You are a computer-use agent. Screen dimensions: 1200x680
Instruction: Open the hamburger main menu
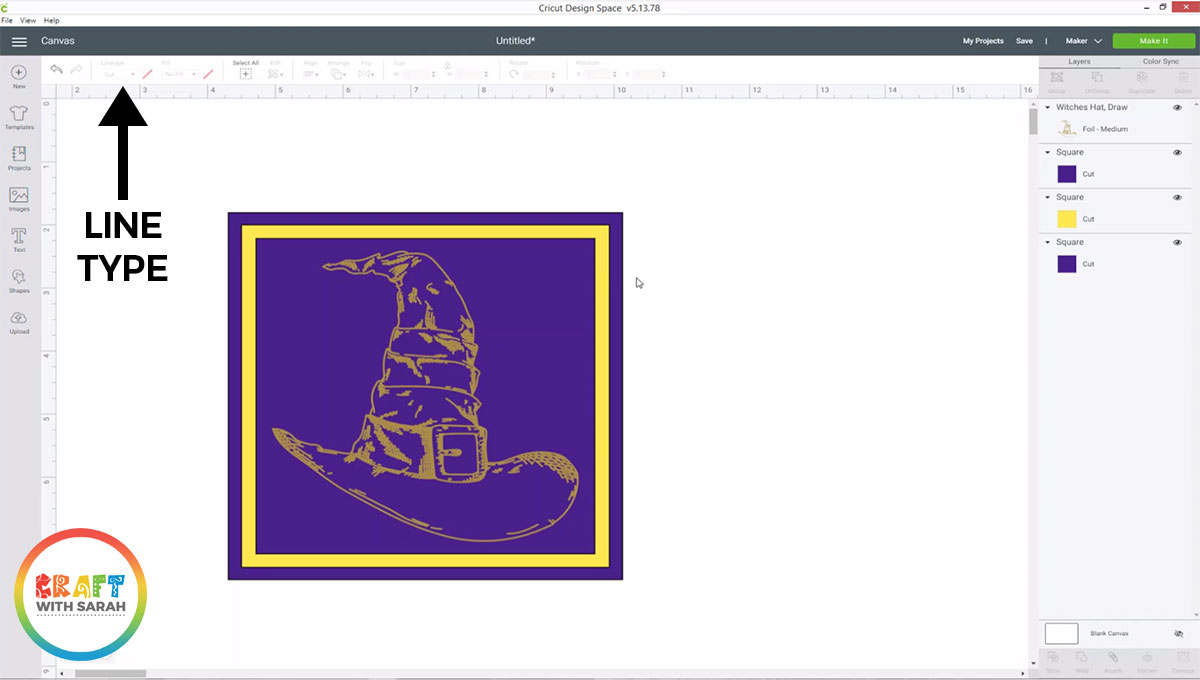(x=19, y=41)
